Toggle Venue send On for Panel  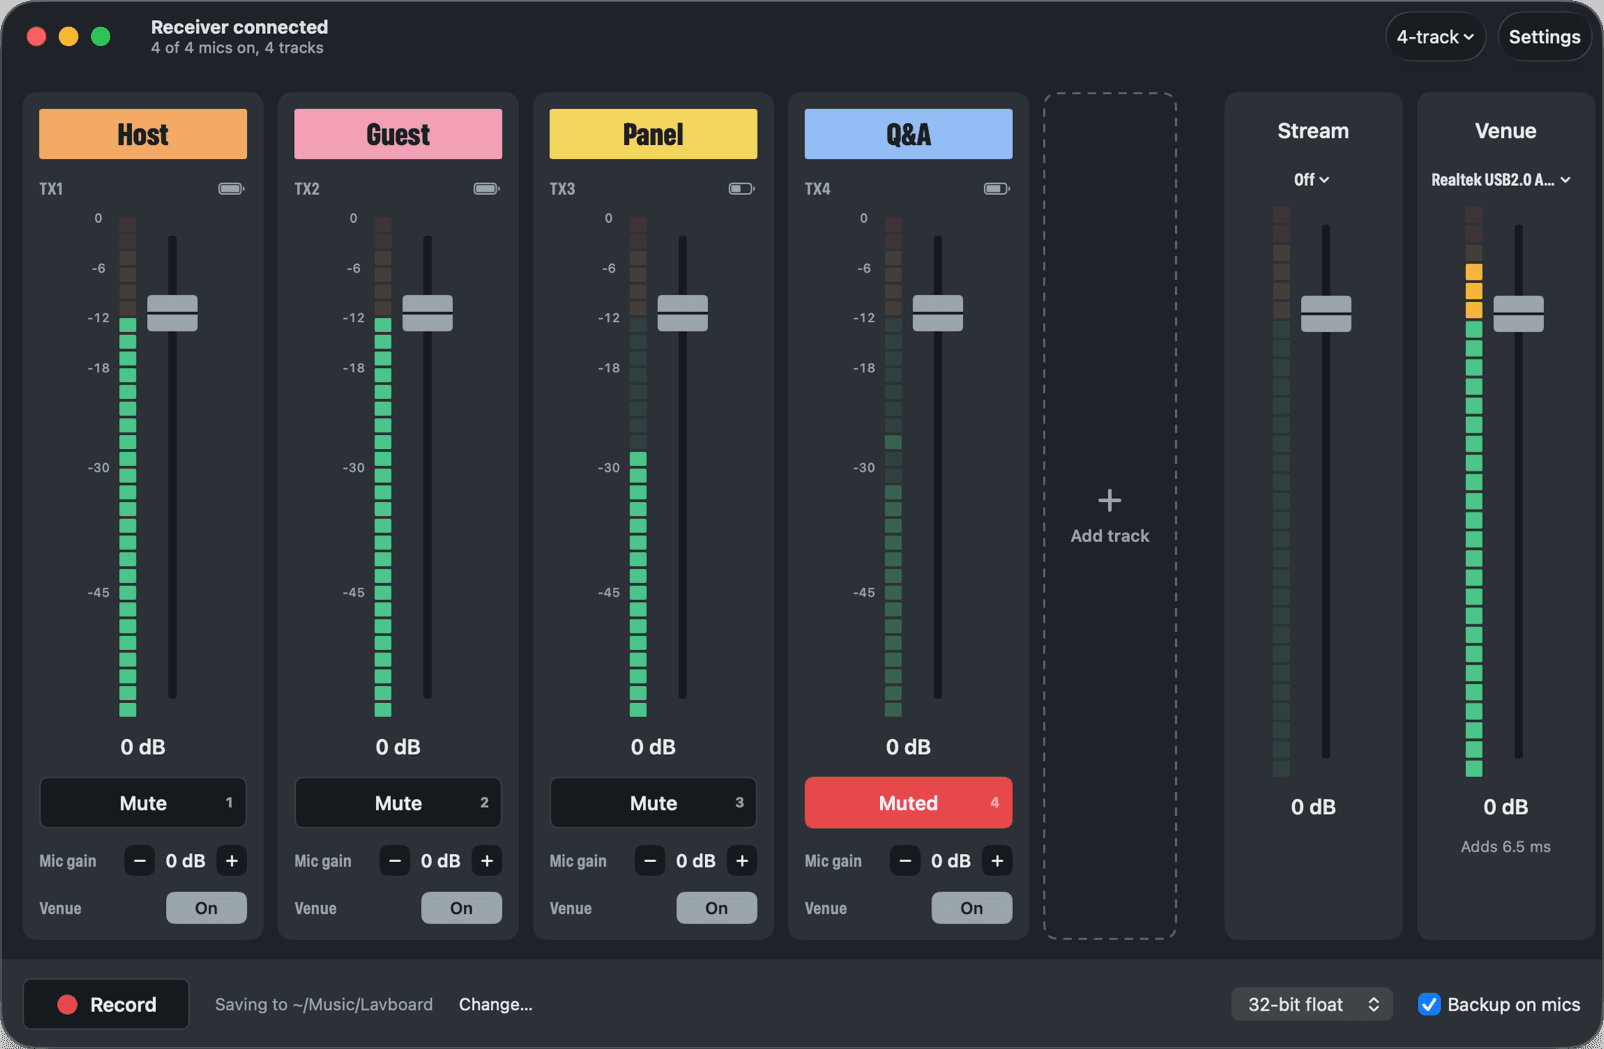[x=716, y=908]
